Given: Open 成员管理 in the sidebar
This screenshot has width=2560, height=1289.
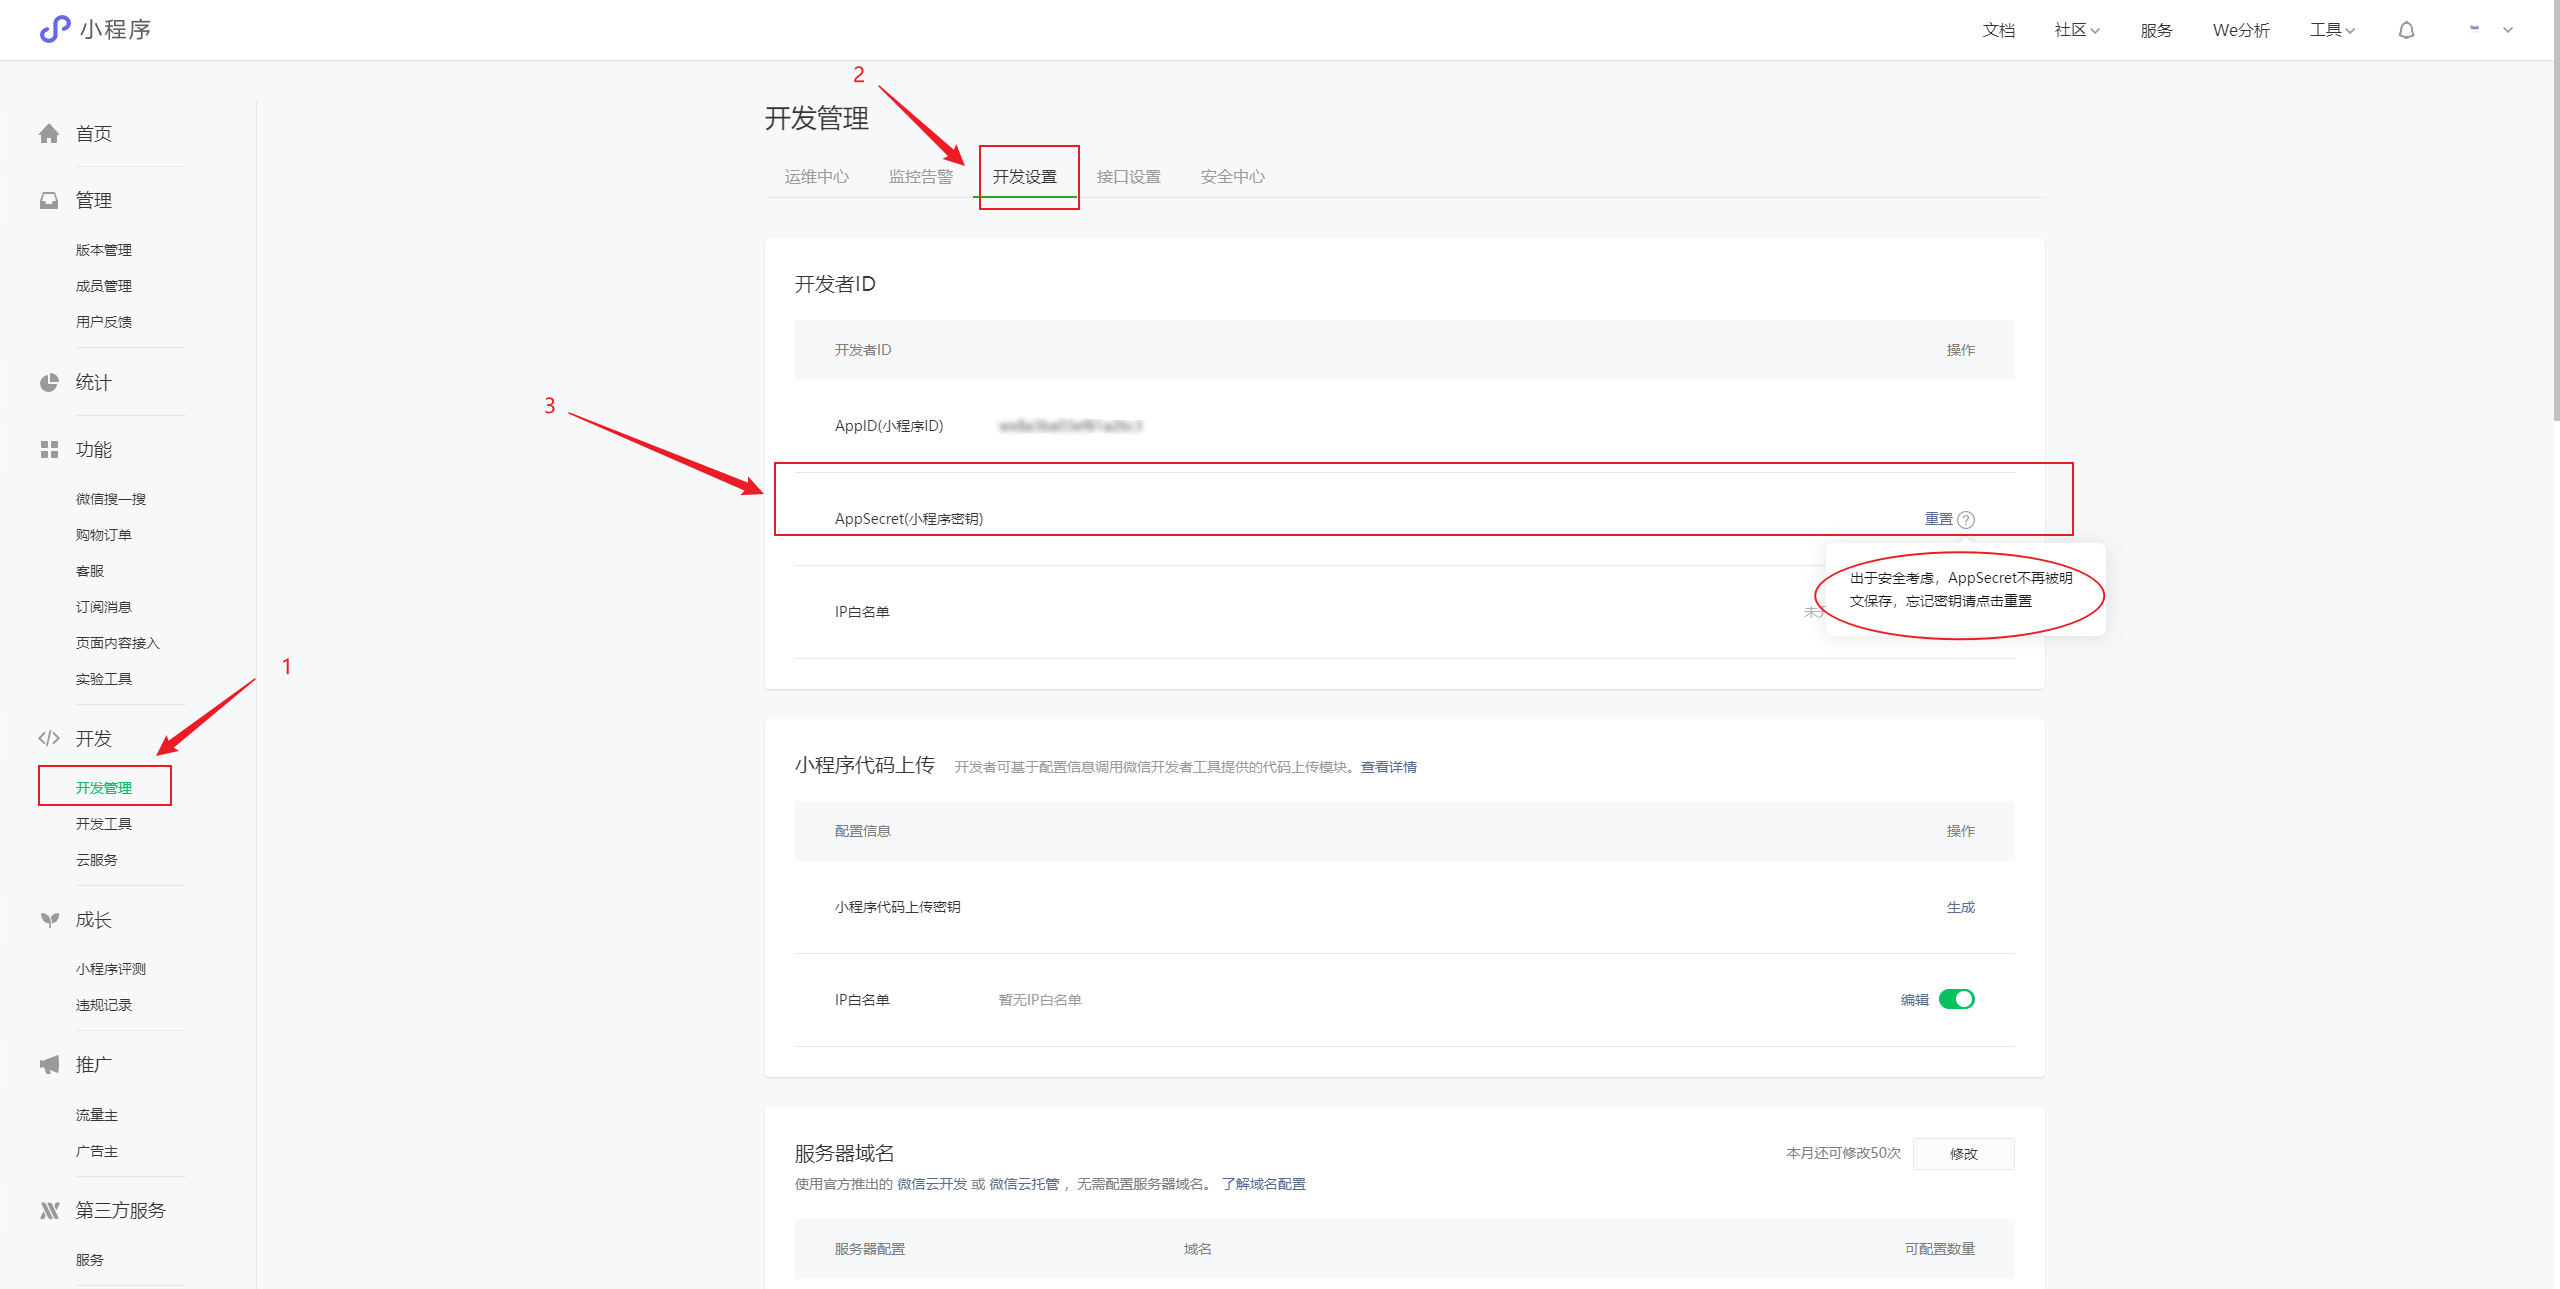Looking at the screenshot, I should [x=104, y=286].
